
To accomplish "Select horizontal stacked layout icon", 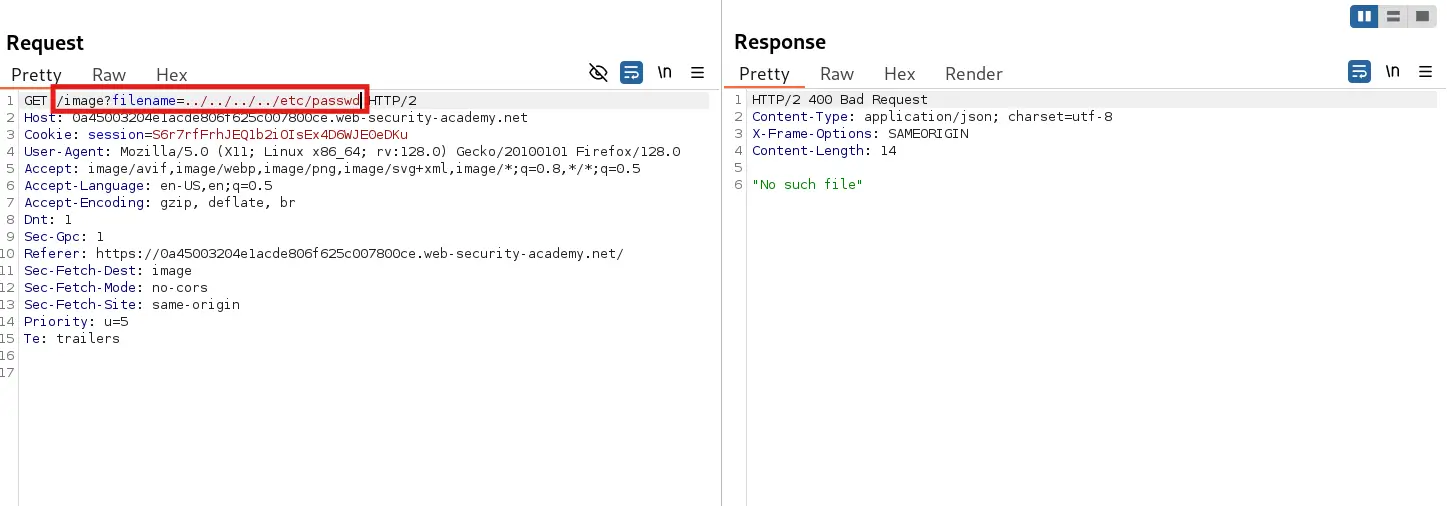I will 1393,17.
